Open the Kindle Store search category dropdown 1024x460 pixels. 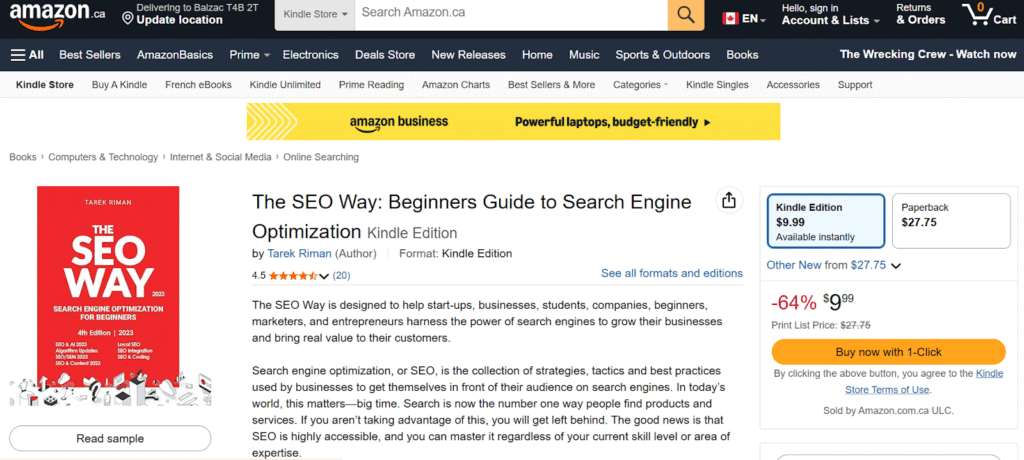pos(315,15)
